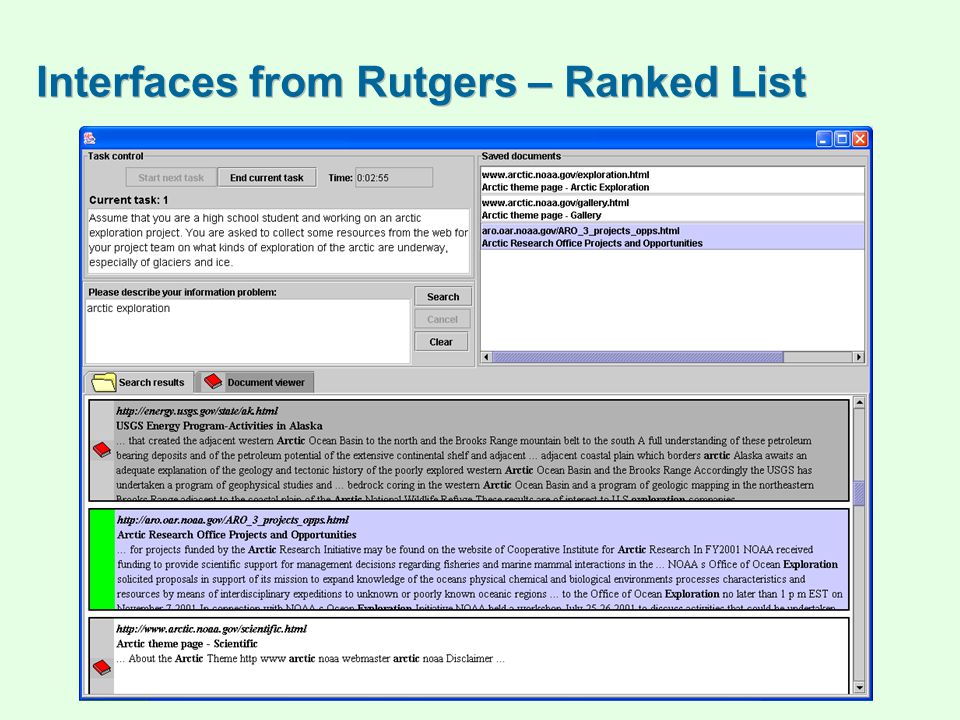Screen dimensions: 960x720
Task: Switch to the Search results tab
Action: [139, 382]
